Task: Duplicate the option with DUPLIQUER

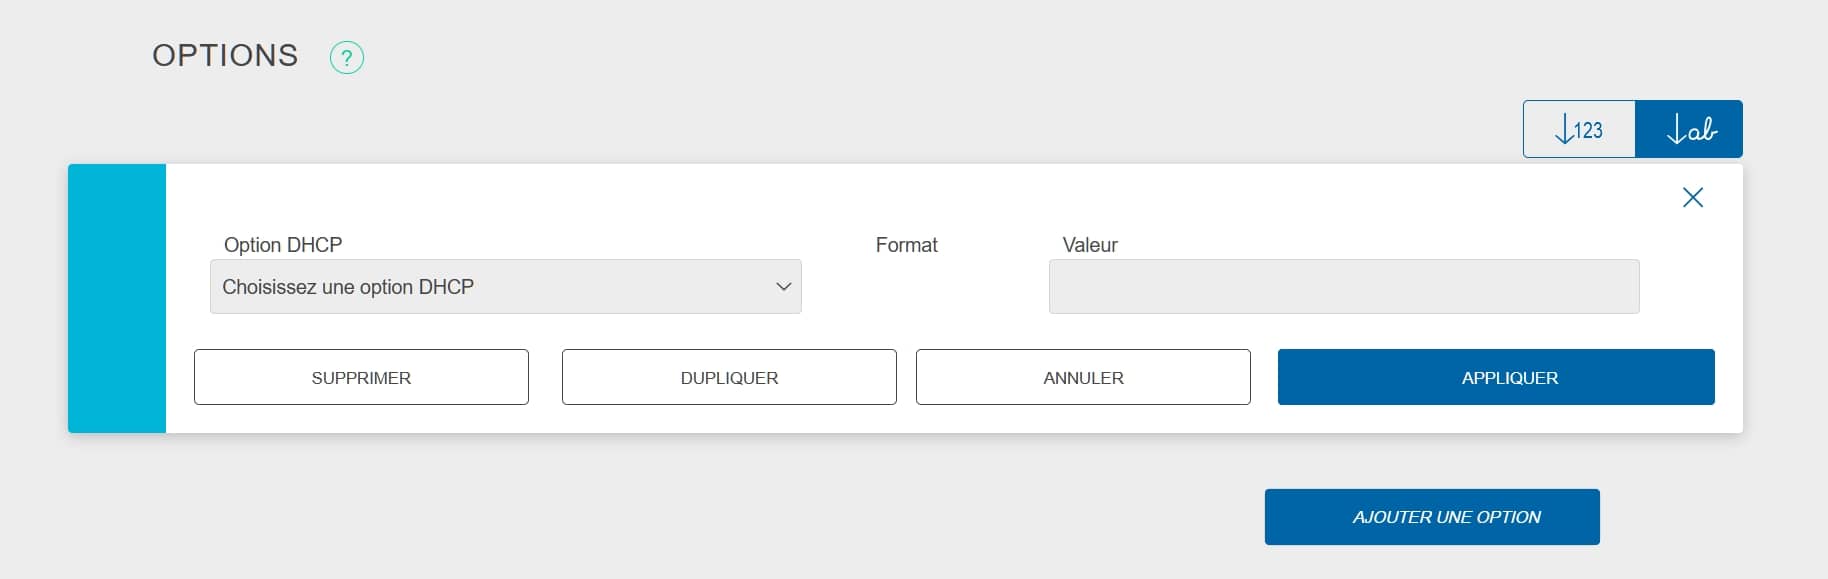Action: tap(729, 378)
